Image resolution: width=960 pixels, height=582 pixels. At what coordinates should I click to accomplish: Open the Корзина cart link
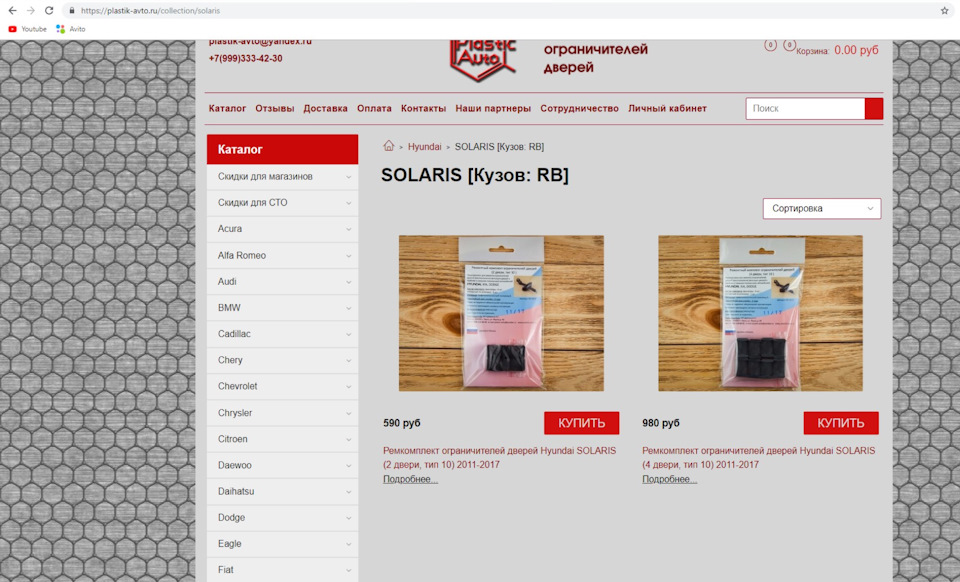point(837,50)
